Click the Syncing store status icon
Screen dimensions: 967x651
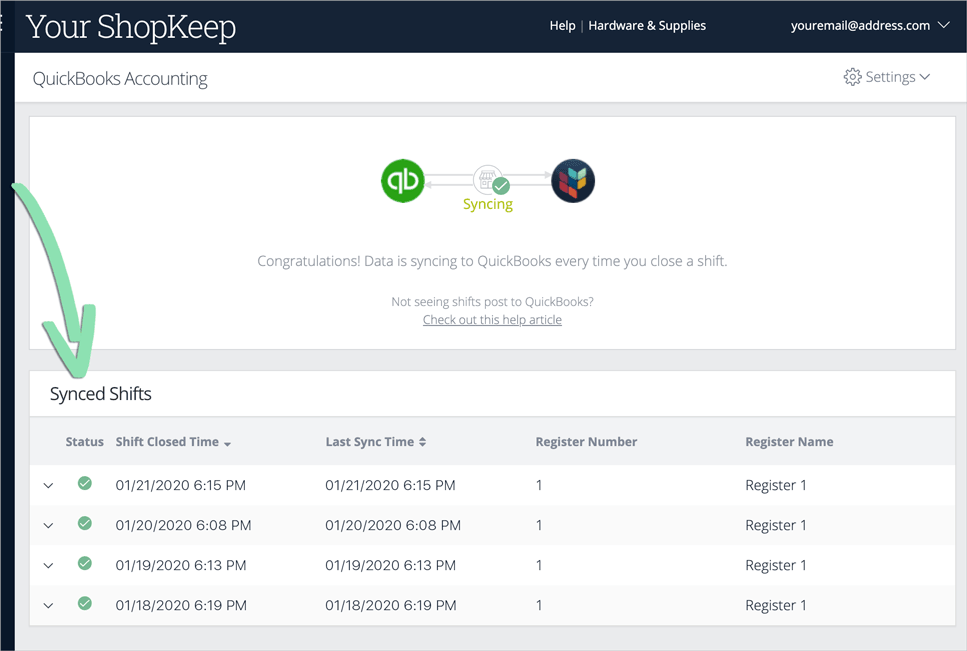[x=491, y=180]
